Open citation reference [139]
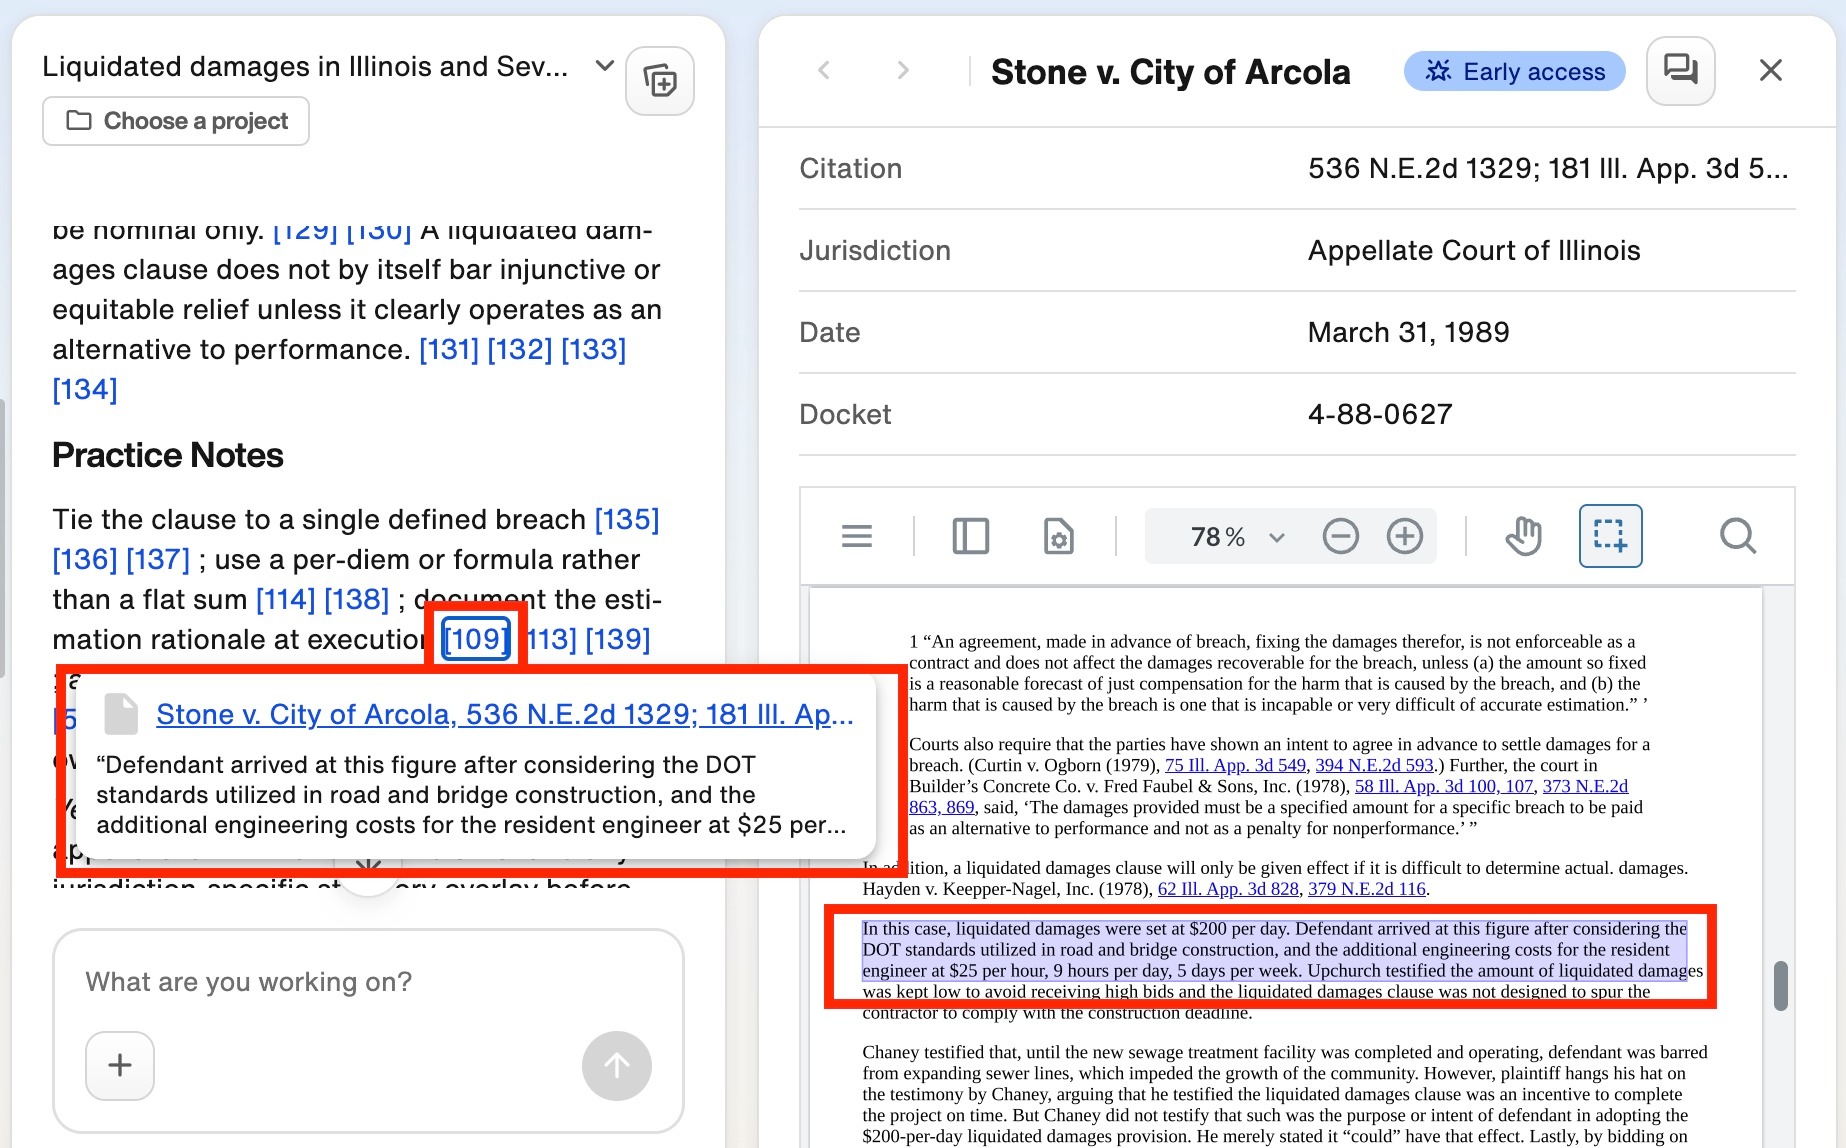The image size is (1846, 1148). click(618, 639)
